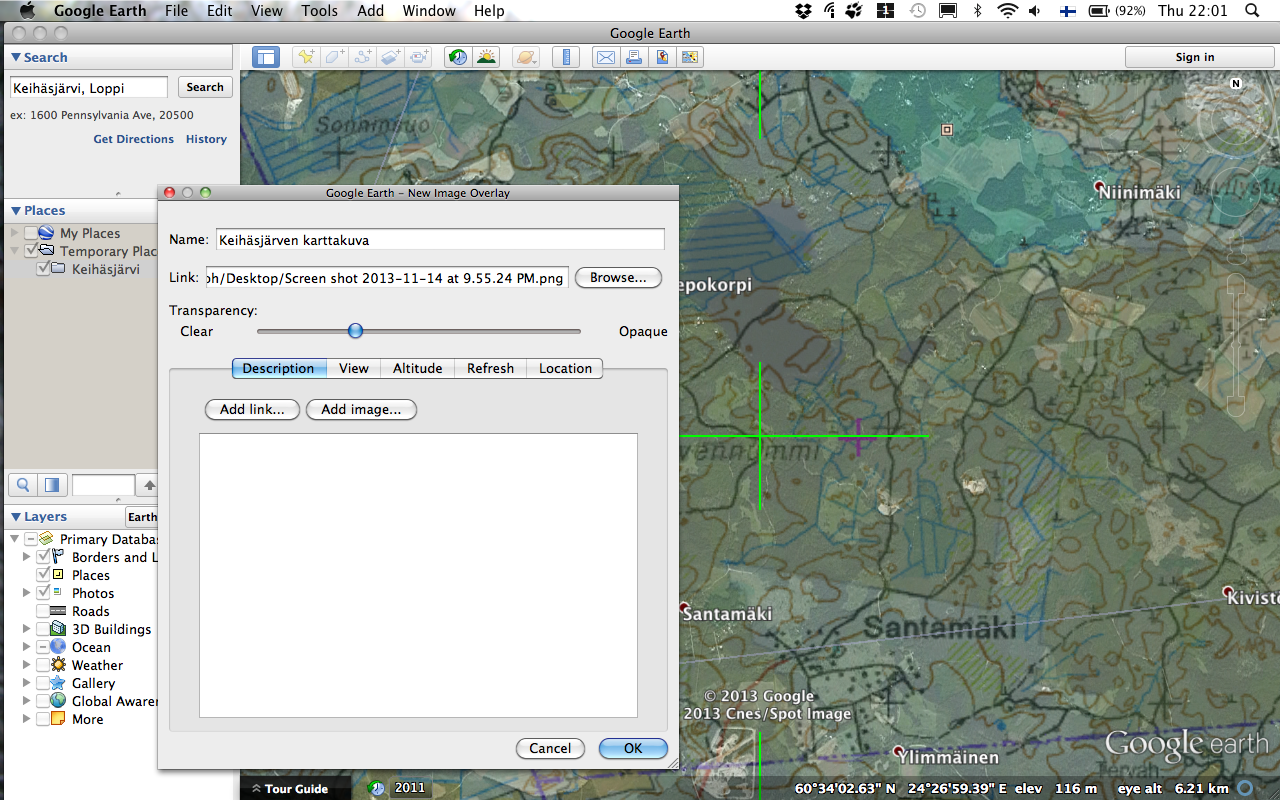Open the Tools menu
1280x800 pixels.
(x=319, y=11)
